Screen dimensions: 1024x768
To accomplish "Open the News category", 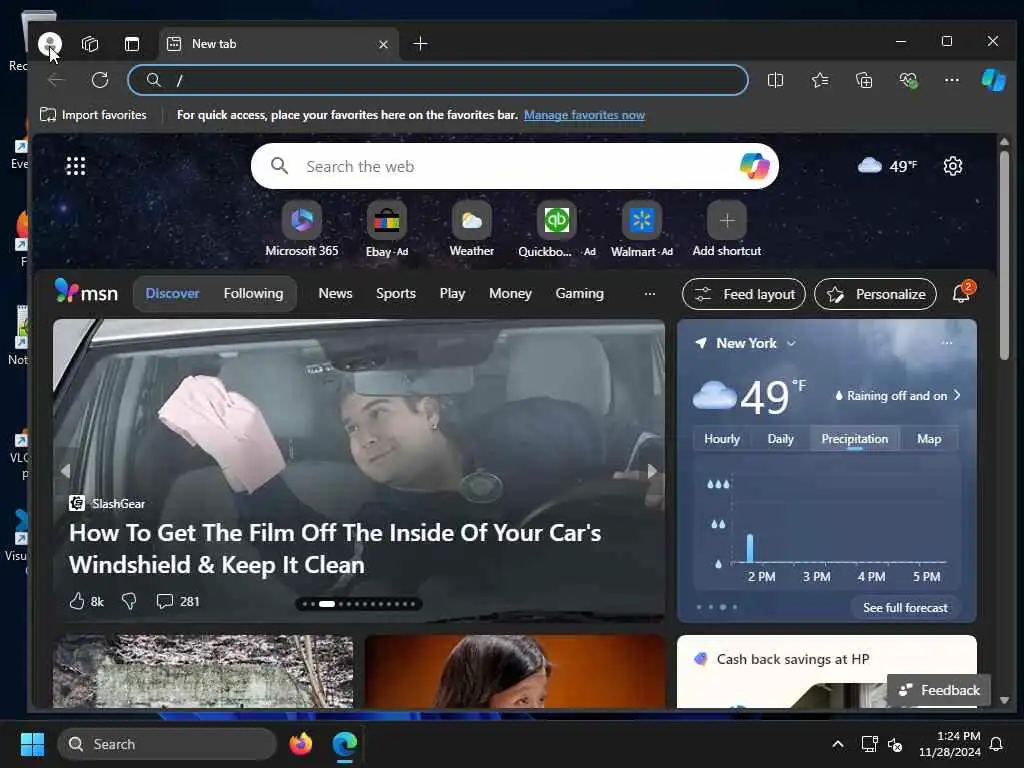I will click(x=335, y=294).
